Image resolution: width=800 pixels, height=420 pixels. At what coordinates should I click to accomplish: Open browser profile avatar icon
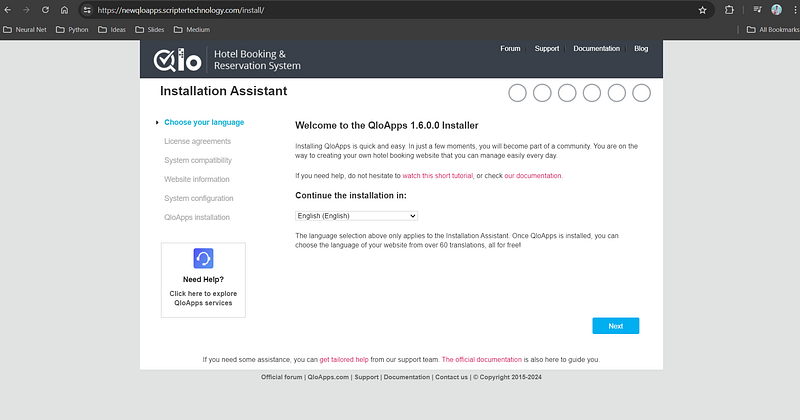point(776,10)
